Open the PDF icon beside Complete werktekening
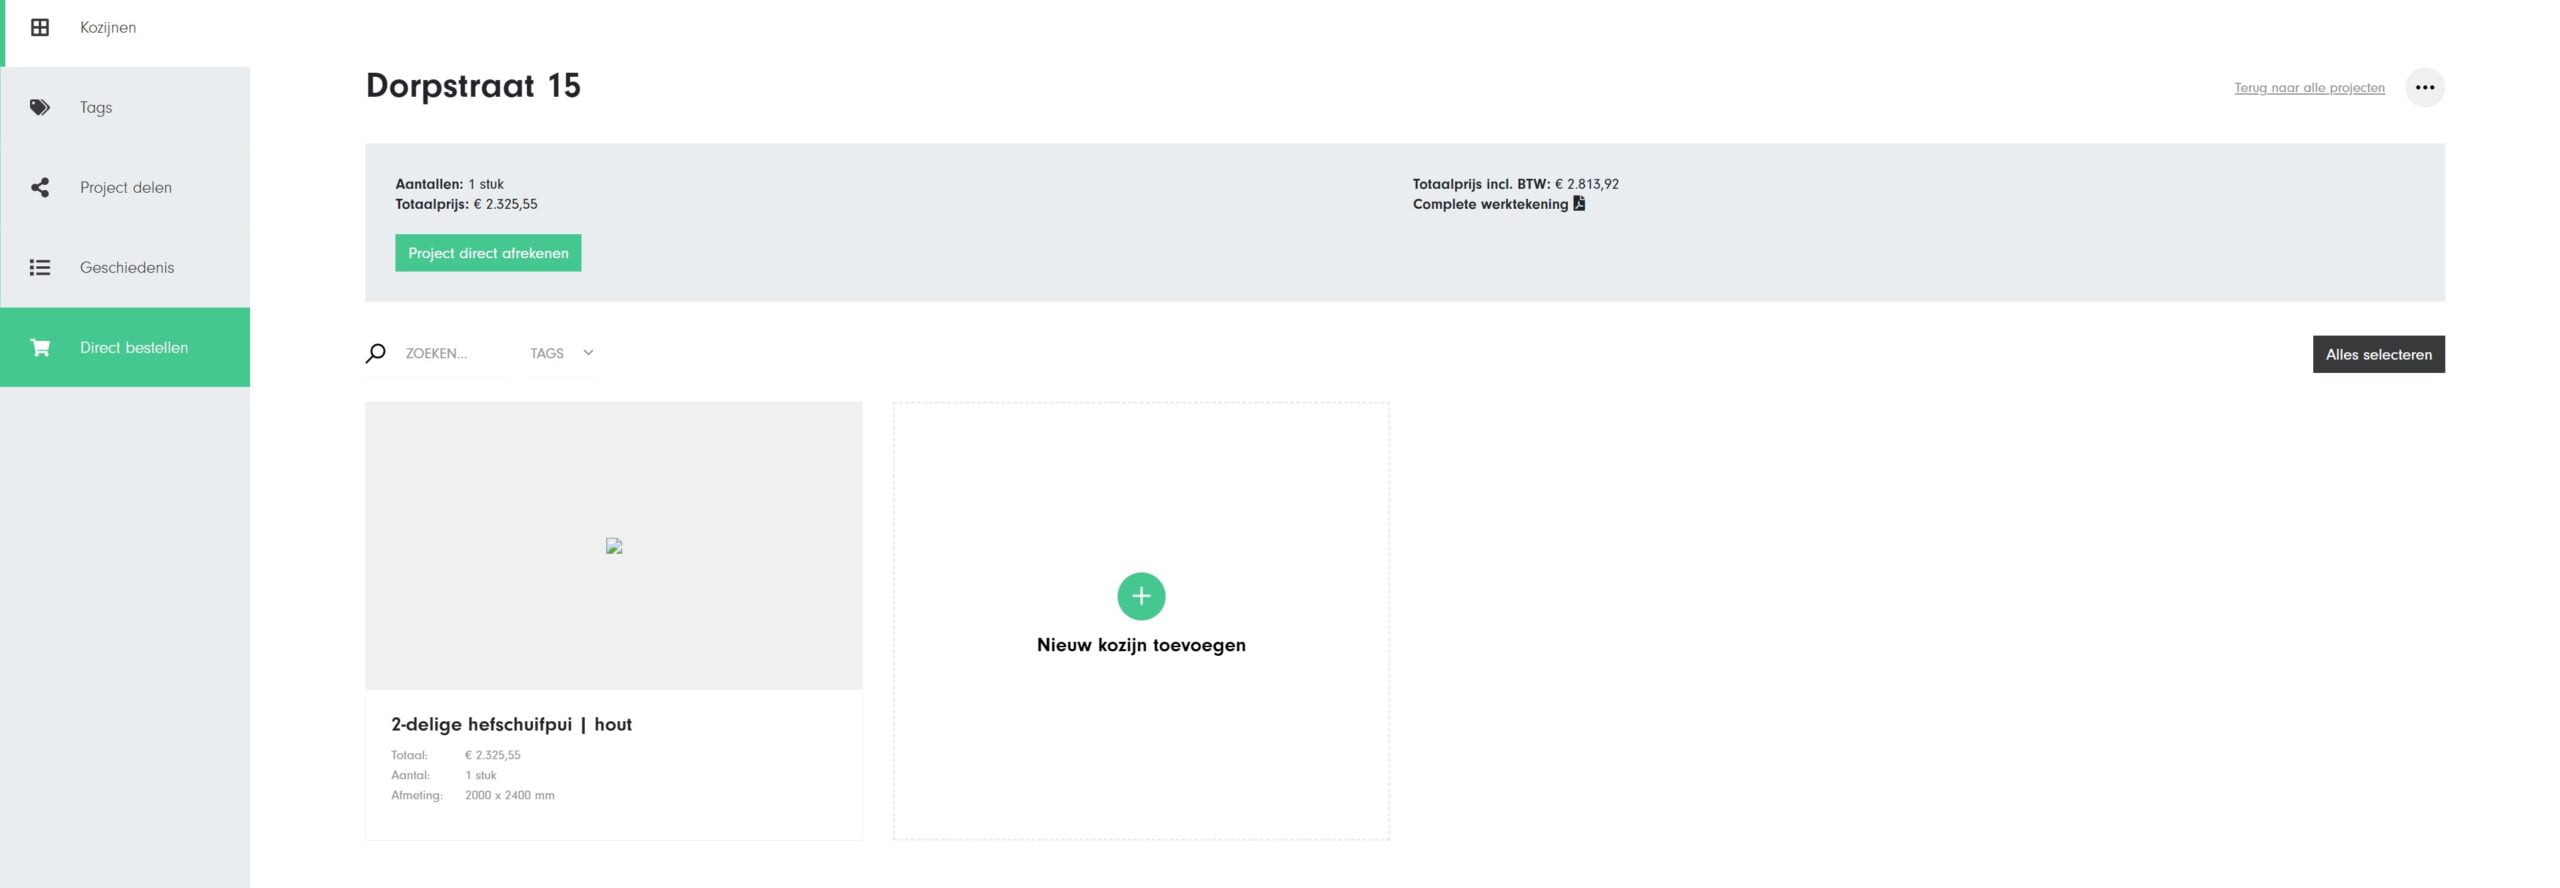2560x888 pixels. click(1579, 204)
